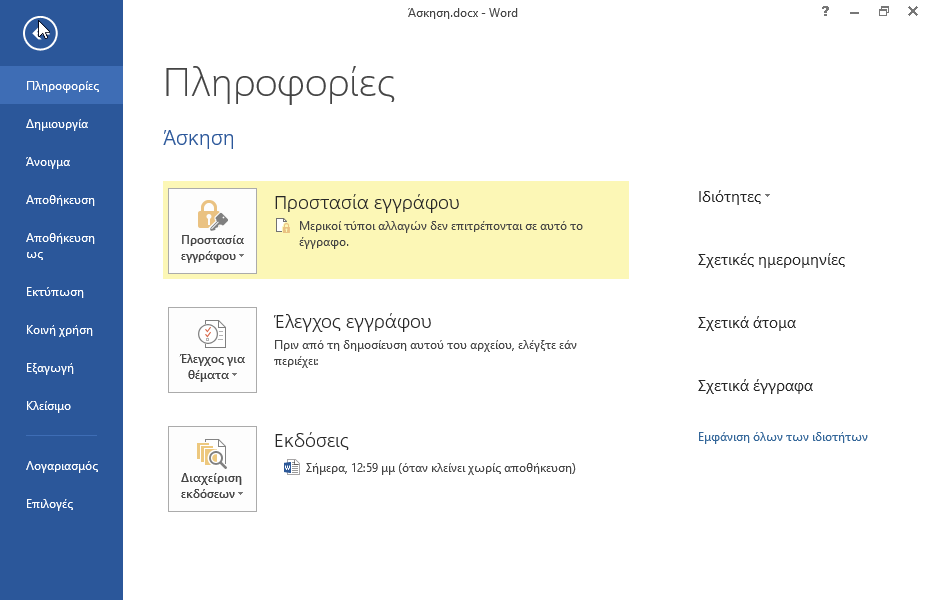This screenshot has height=600, width=928.
Task: Select the Πληροφορίες tab
Action: click(x=62, y=86)
